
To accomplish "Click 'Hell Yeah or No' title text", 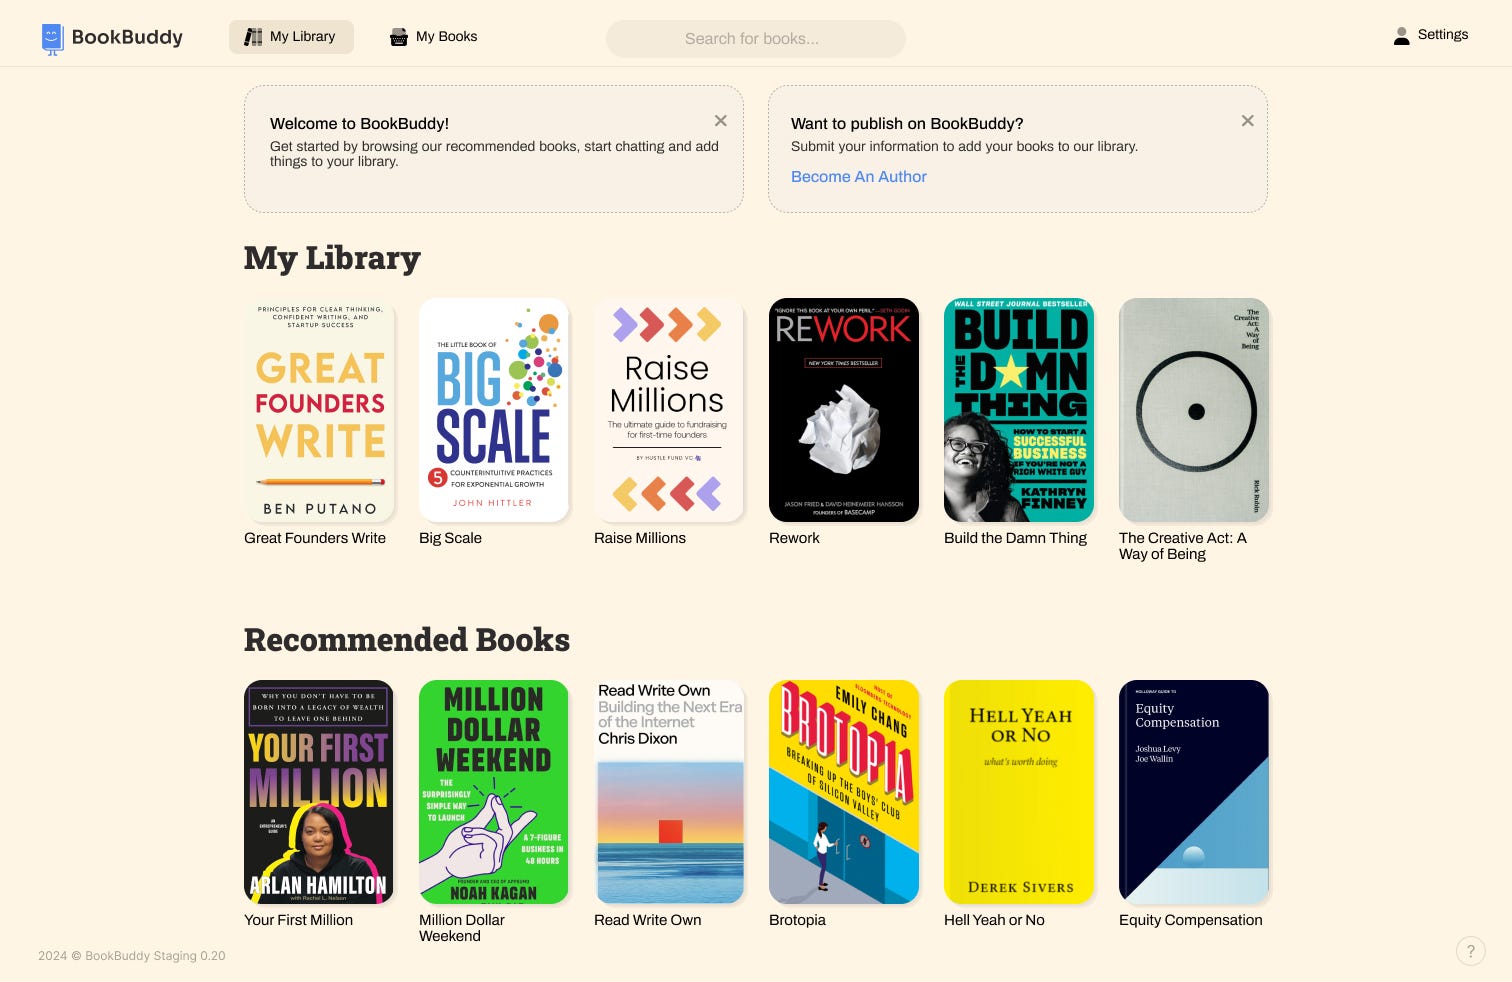I will (994, 920).
